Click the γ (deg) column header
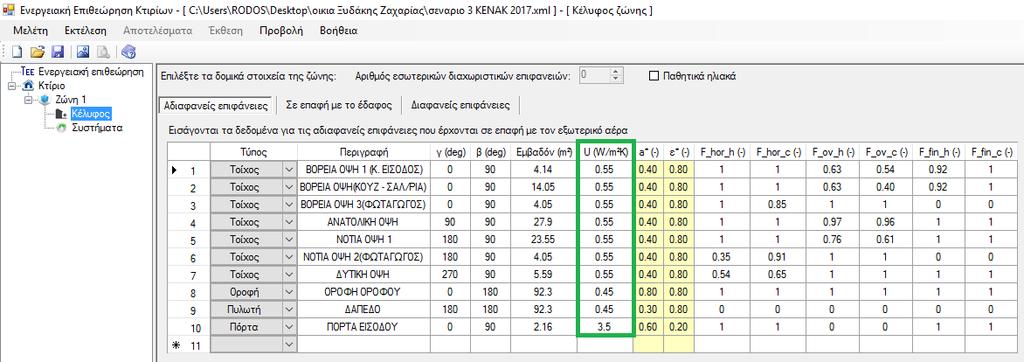The width and height of the screenshot is (1024, 362). pos(451,152)
